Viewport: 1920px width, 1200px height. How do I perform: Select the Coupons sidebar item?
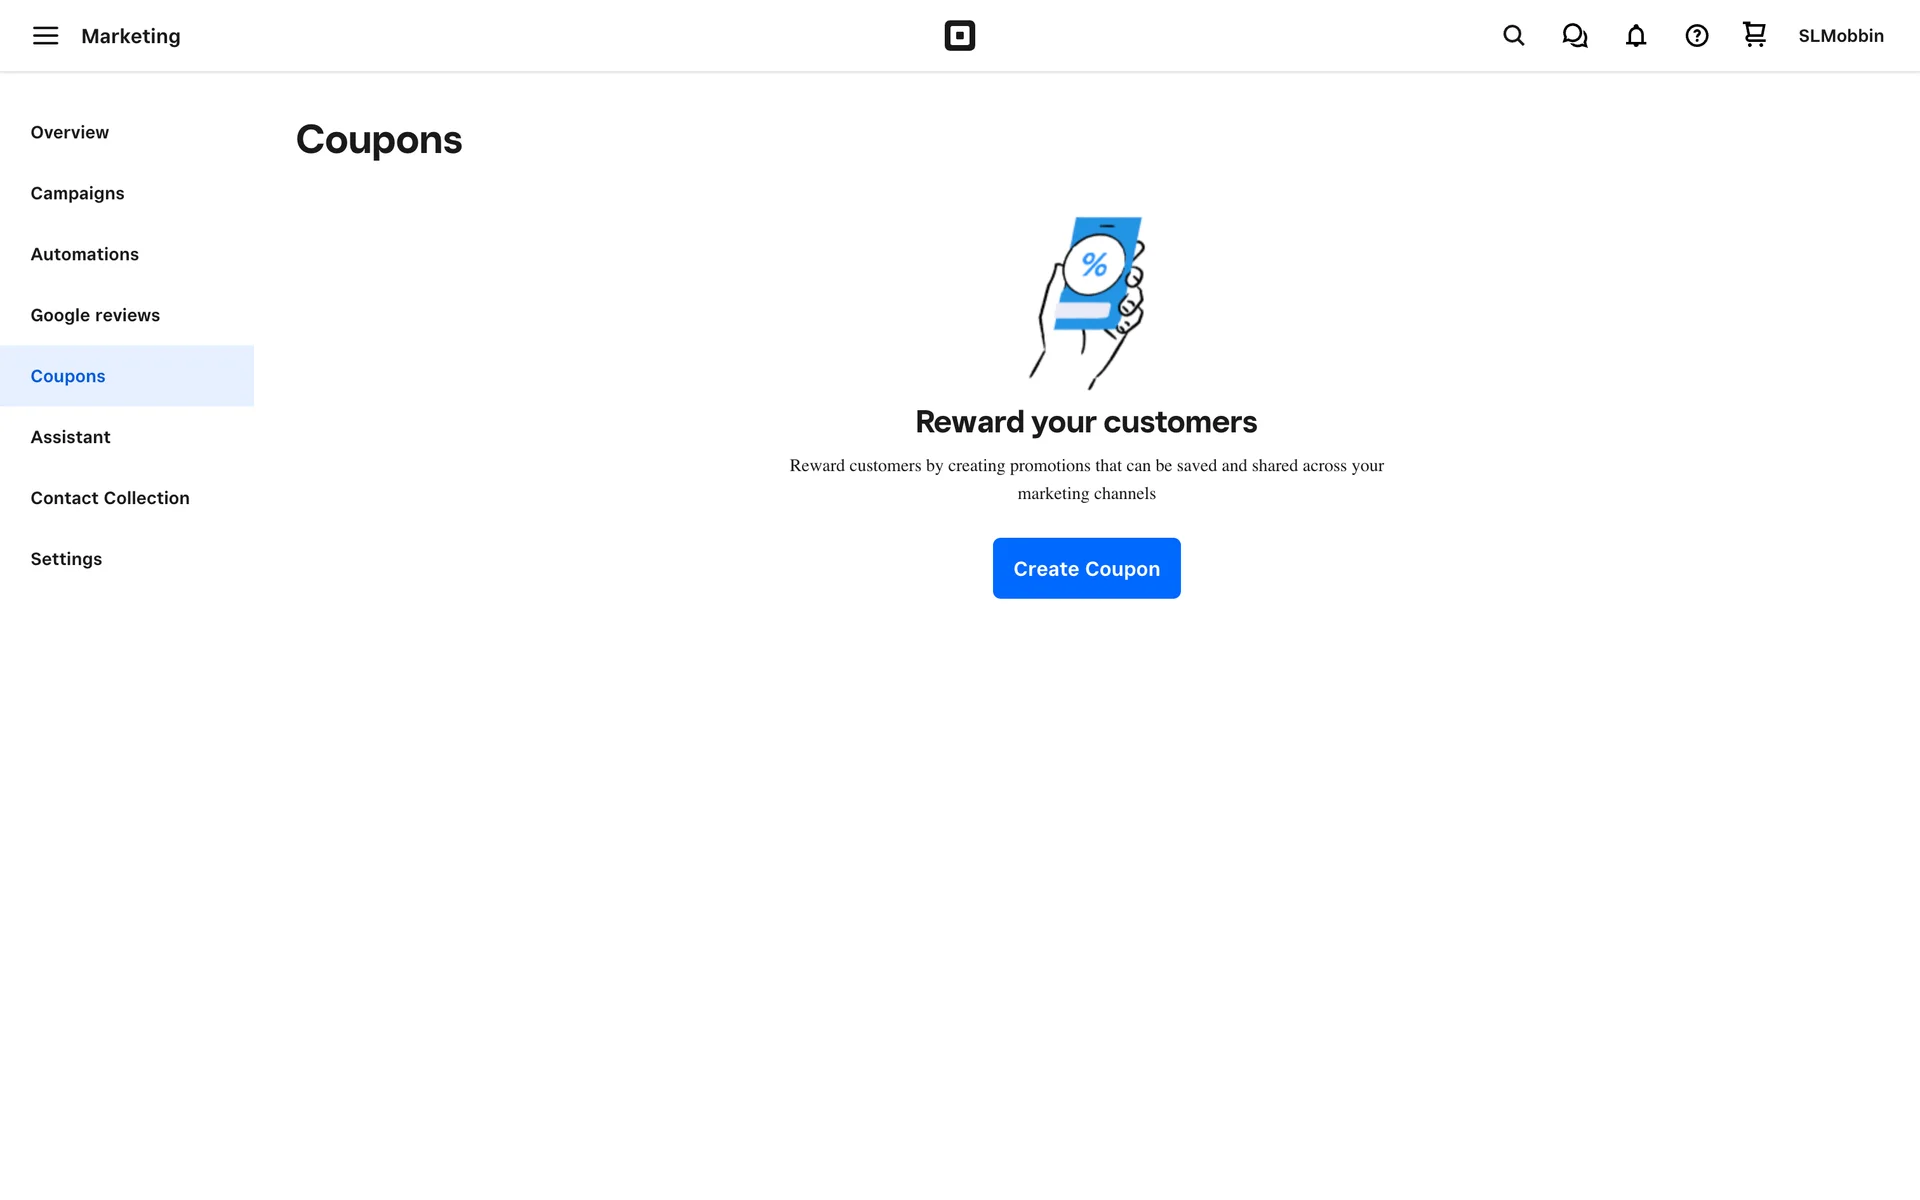pos(127,376)
